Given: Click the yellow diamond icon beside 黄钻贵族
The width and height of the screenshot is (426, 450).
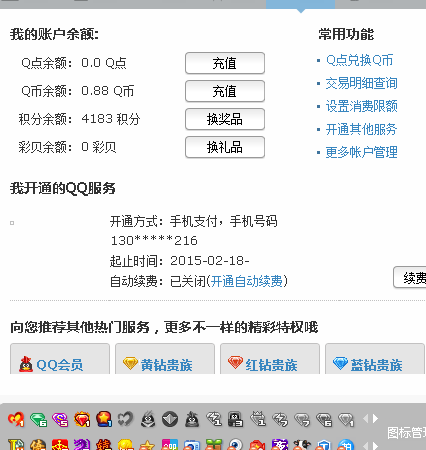Looking at the screenshot, I should point(130,363).
